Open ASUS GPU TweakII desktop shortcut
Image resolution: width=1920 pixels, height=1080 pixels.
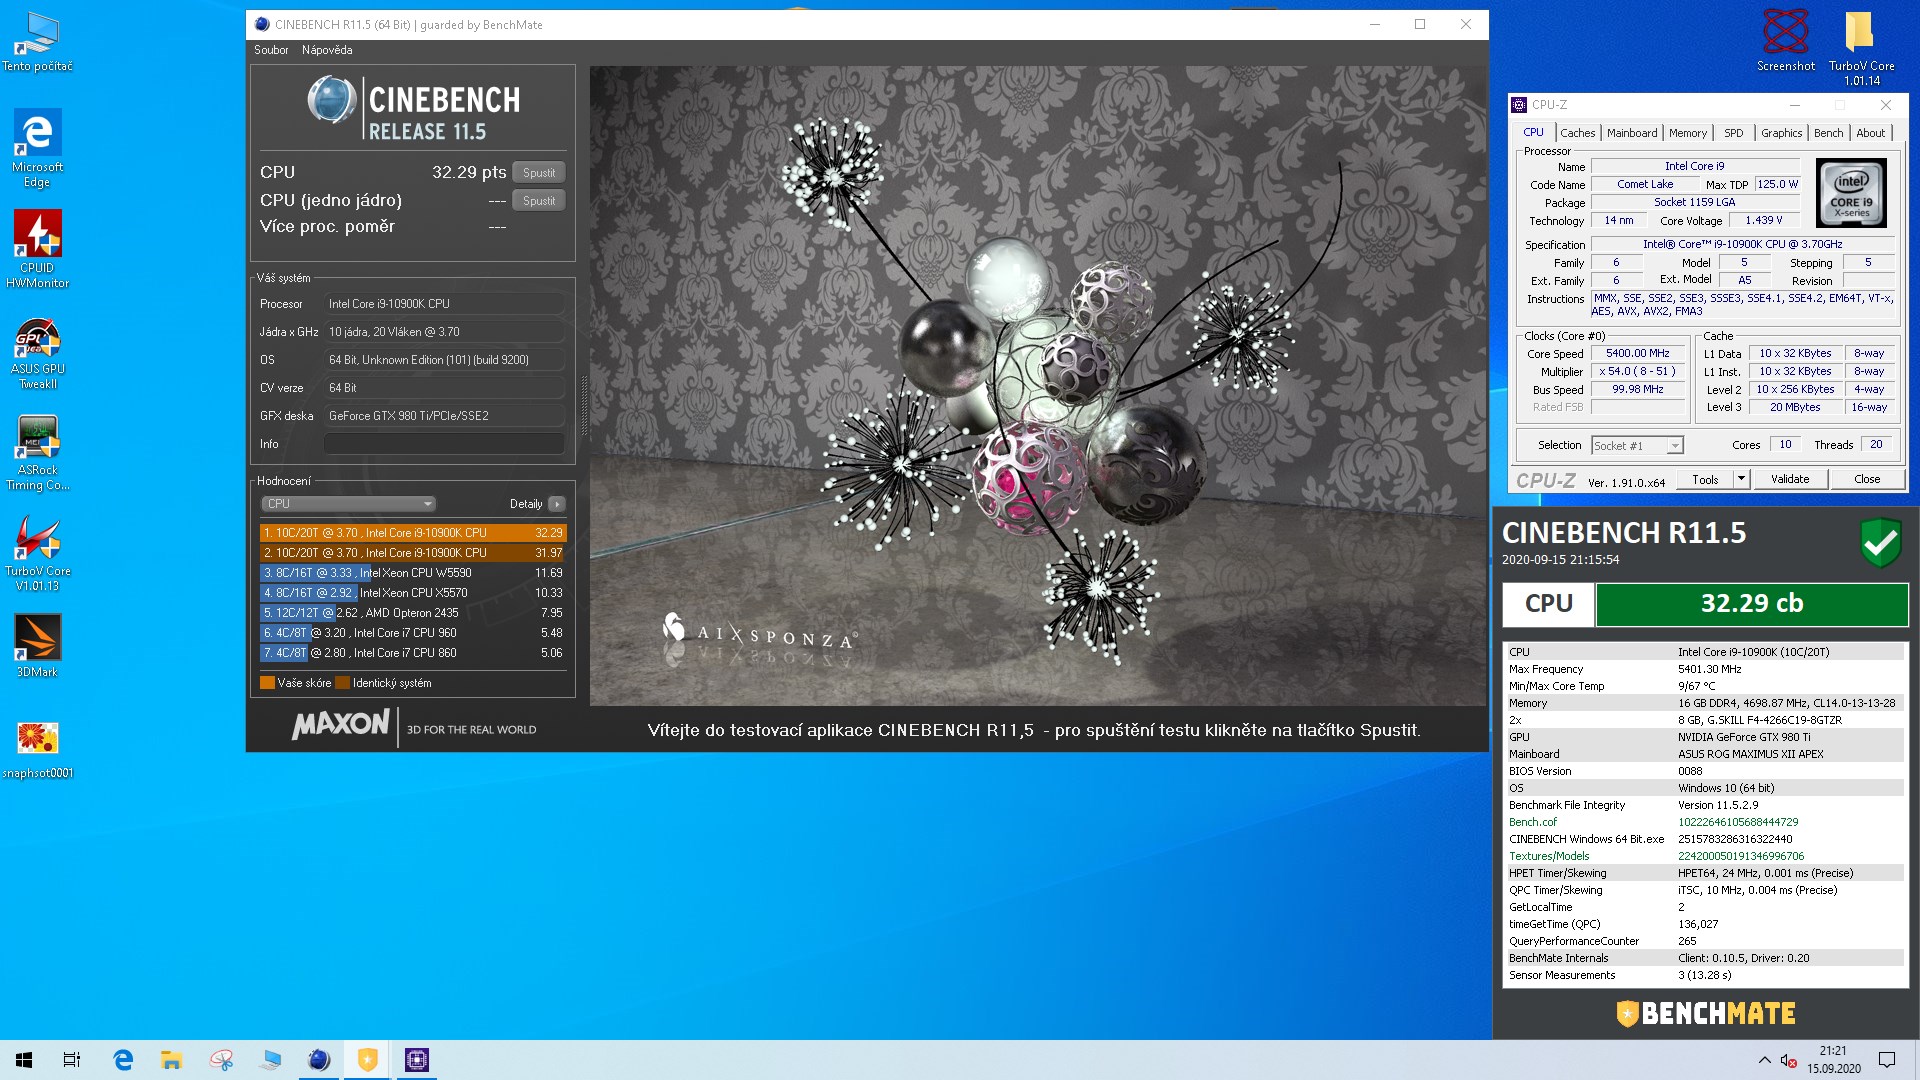click(x=37, y=352)
